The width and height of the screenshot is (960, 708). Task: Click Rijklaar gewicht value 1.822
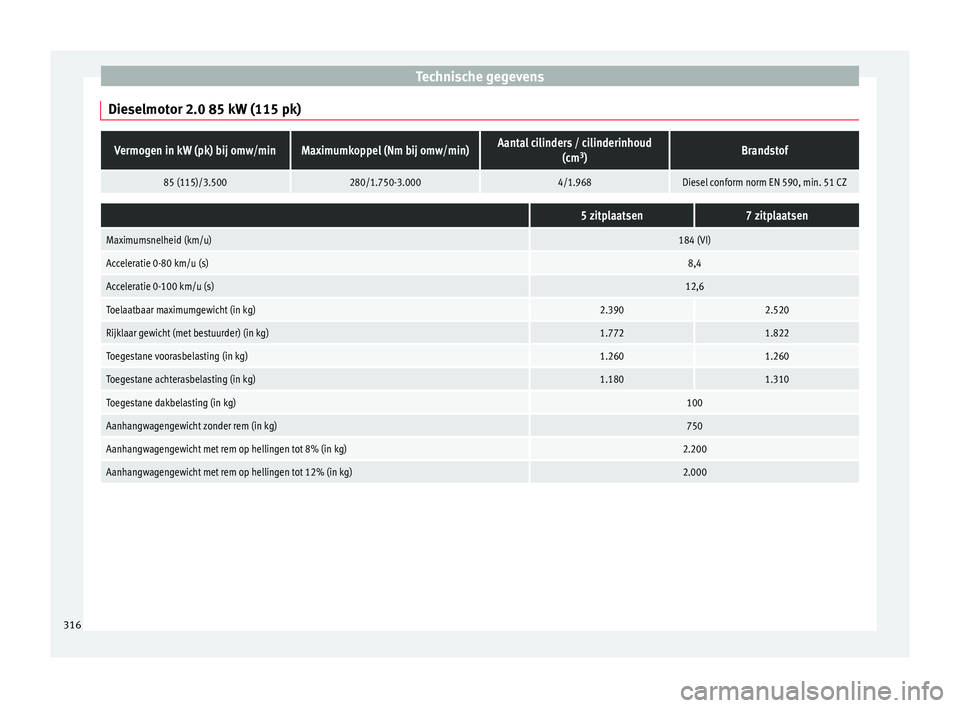(x=775, y=331)
